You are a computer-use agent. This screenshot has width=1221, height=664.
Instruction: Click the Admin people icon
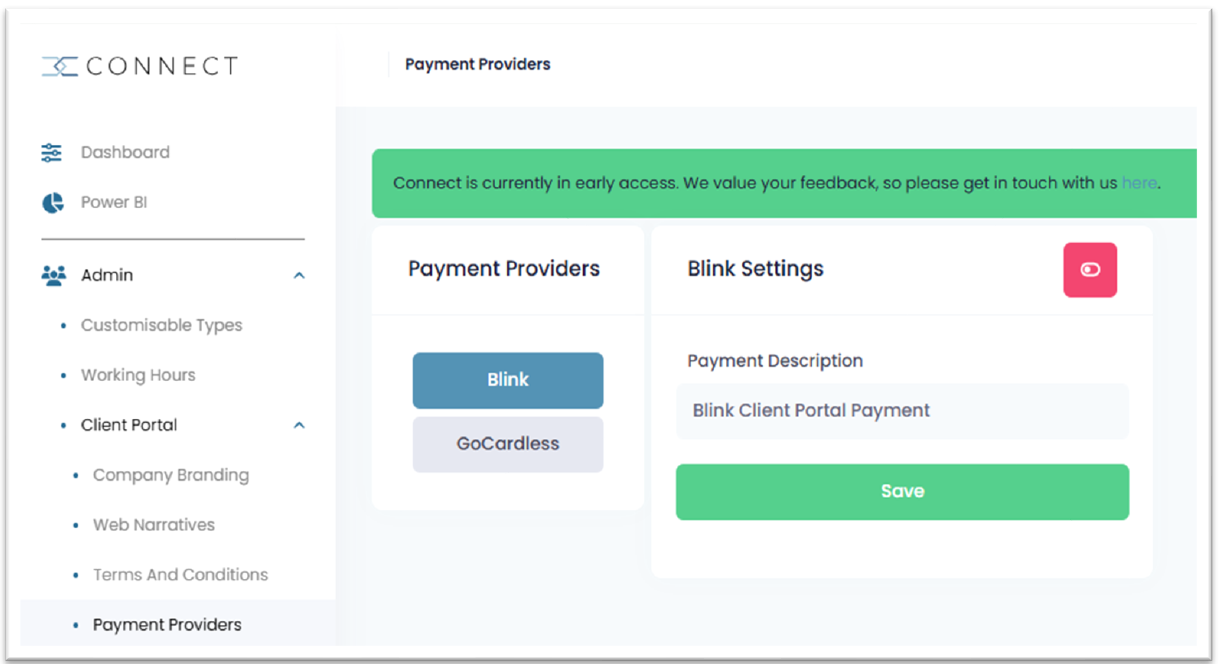pyautogui.click(x=54, y=275)
